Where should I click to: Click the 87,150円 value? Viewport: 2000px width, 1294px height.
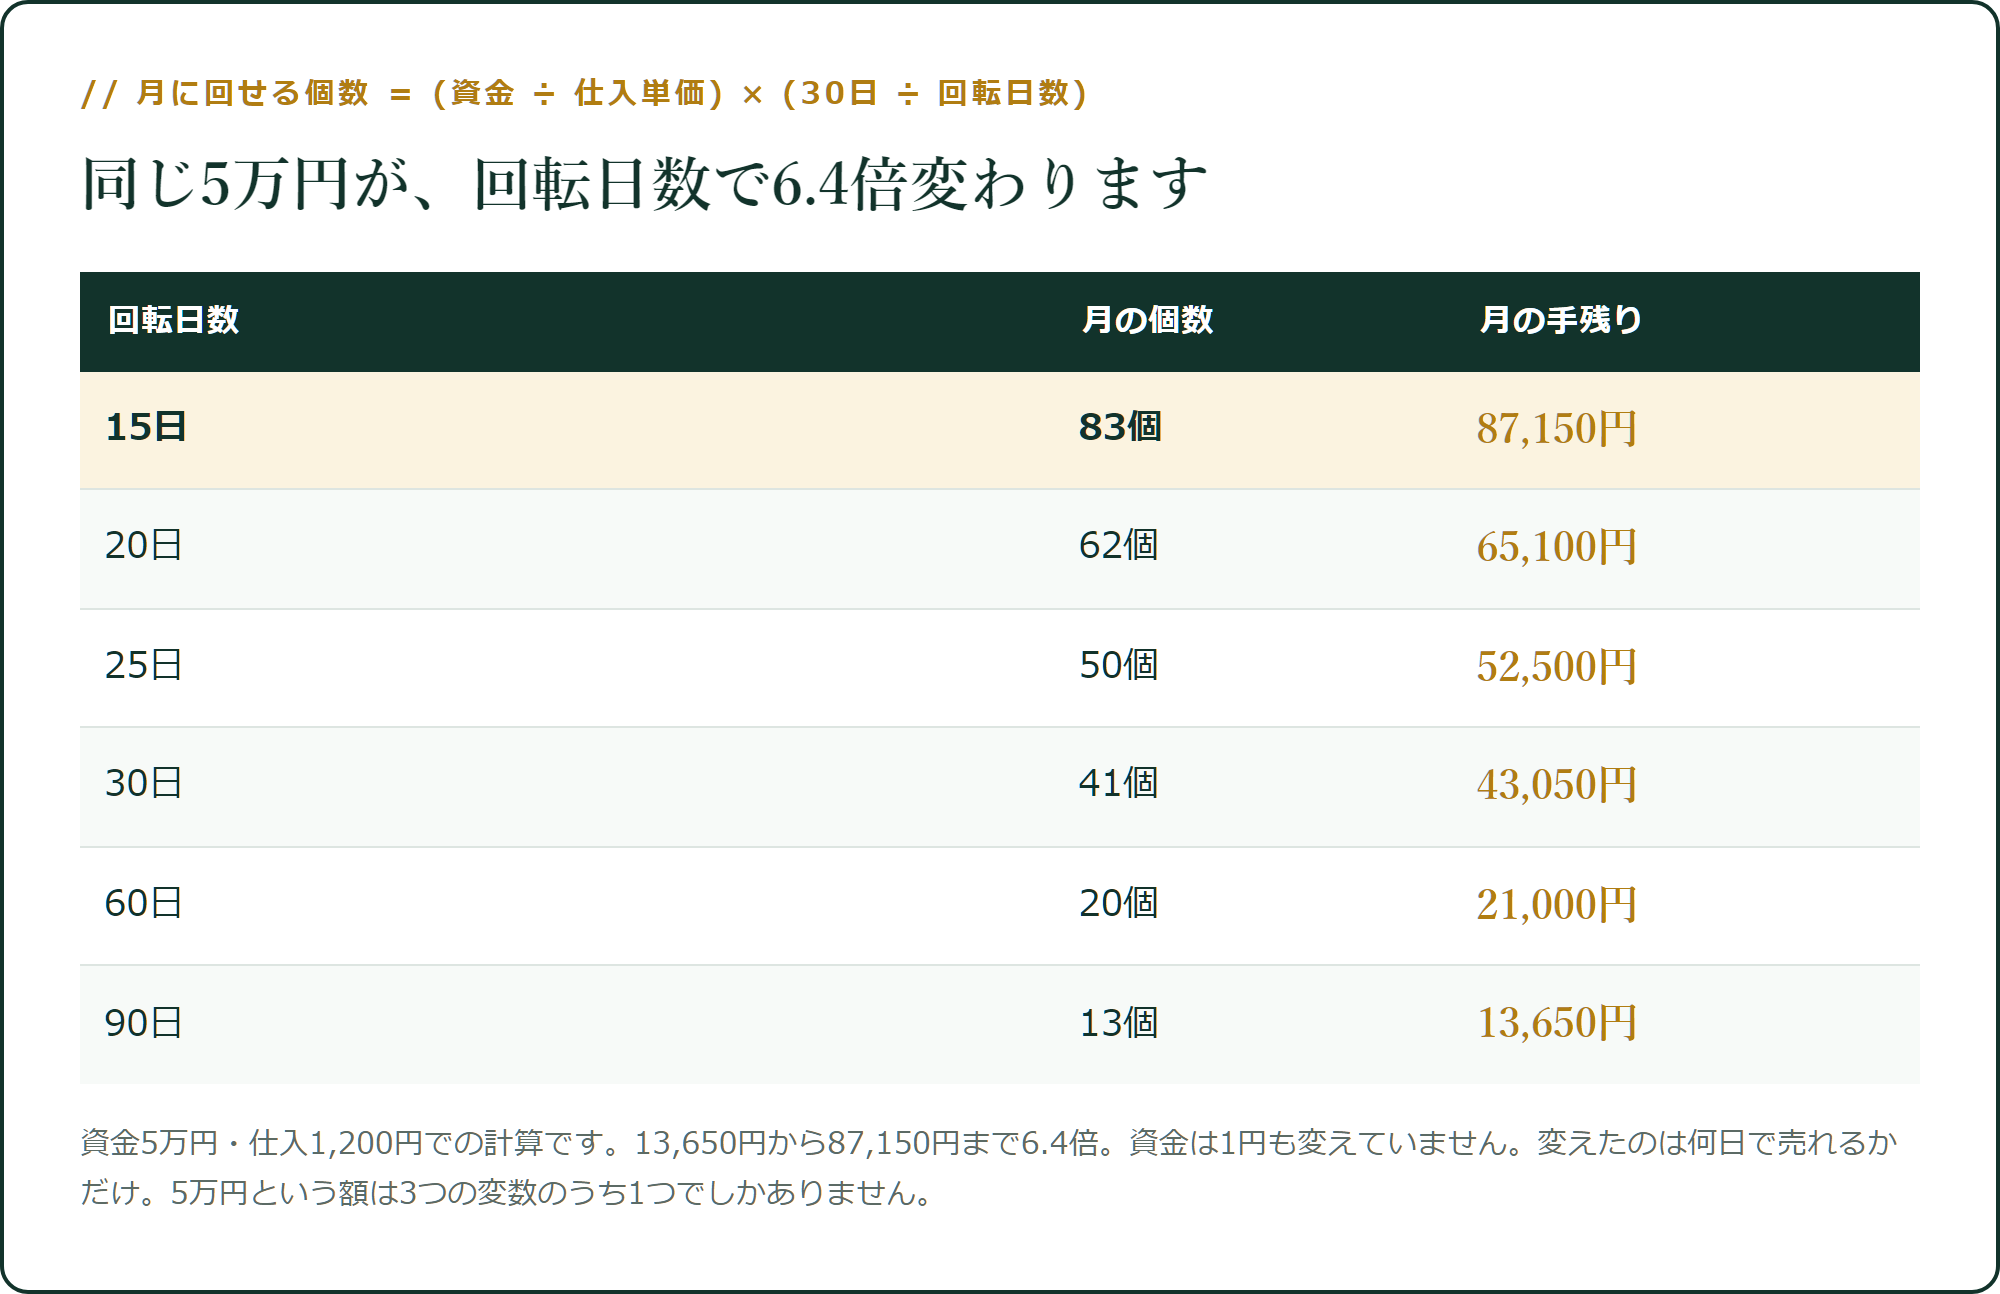(x=1557, y=429)
